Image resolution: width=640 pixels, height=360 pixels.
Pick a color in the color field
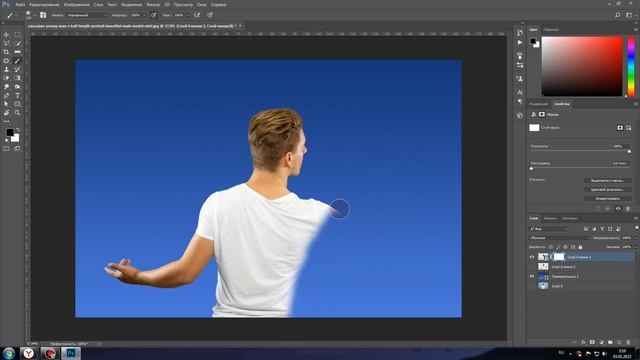tap(582, 66)
